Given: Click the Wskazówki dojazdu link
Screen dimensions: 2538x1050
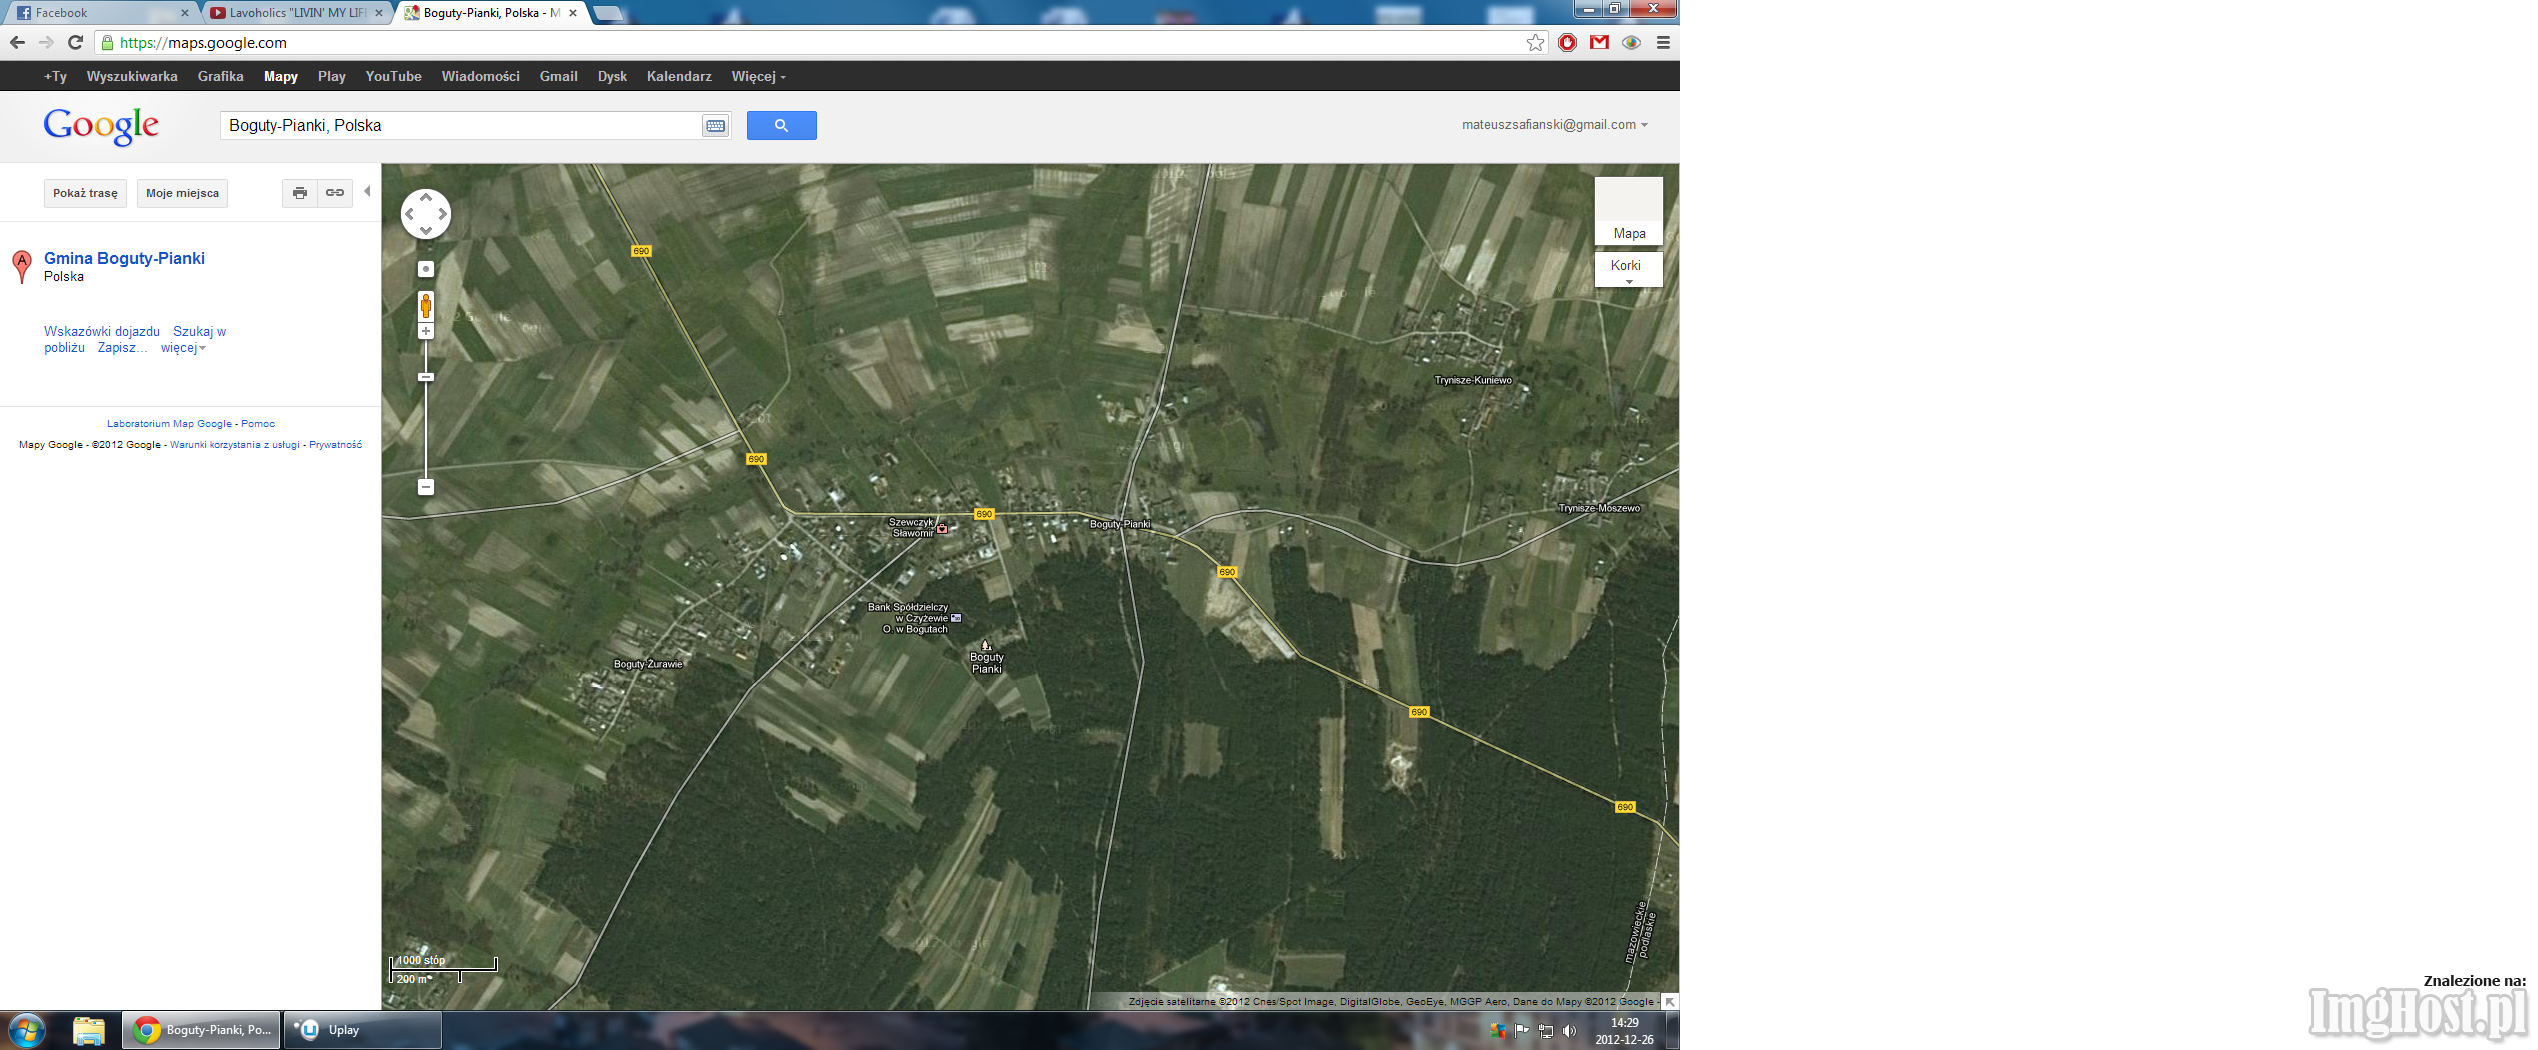Looking at the screenshot, I should point(102,332).
